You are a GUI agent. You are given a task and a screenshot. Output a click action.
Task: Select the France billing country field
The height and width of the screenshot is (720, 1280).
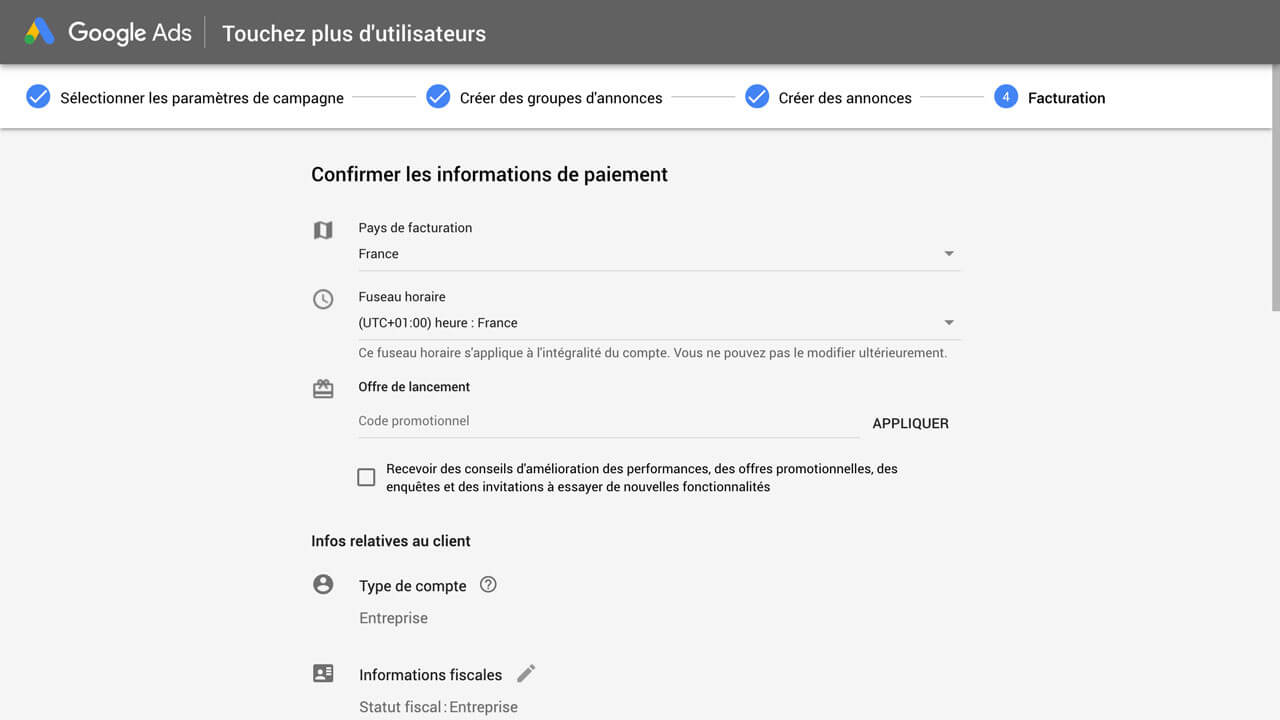(659, 254)
